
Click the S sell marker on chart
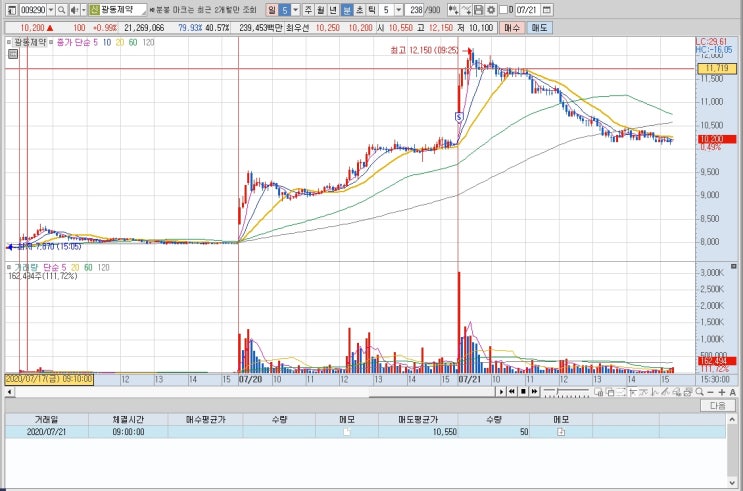tap(459, 116)
